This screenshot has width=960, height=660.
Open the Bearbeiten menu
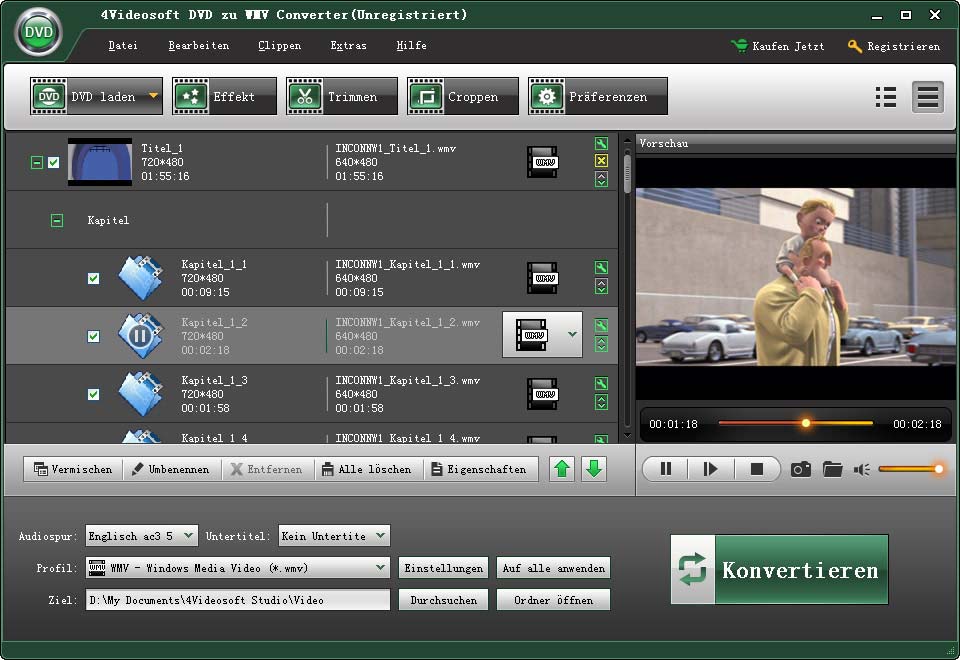198,46
